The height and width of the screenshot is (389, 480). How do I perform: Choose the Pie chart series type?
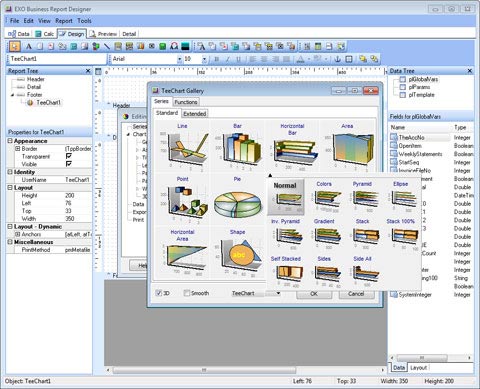237,198
